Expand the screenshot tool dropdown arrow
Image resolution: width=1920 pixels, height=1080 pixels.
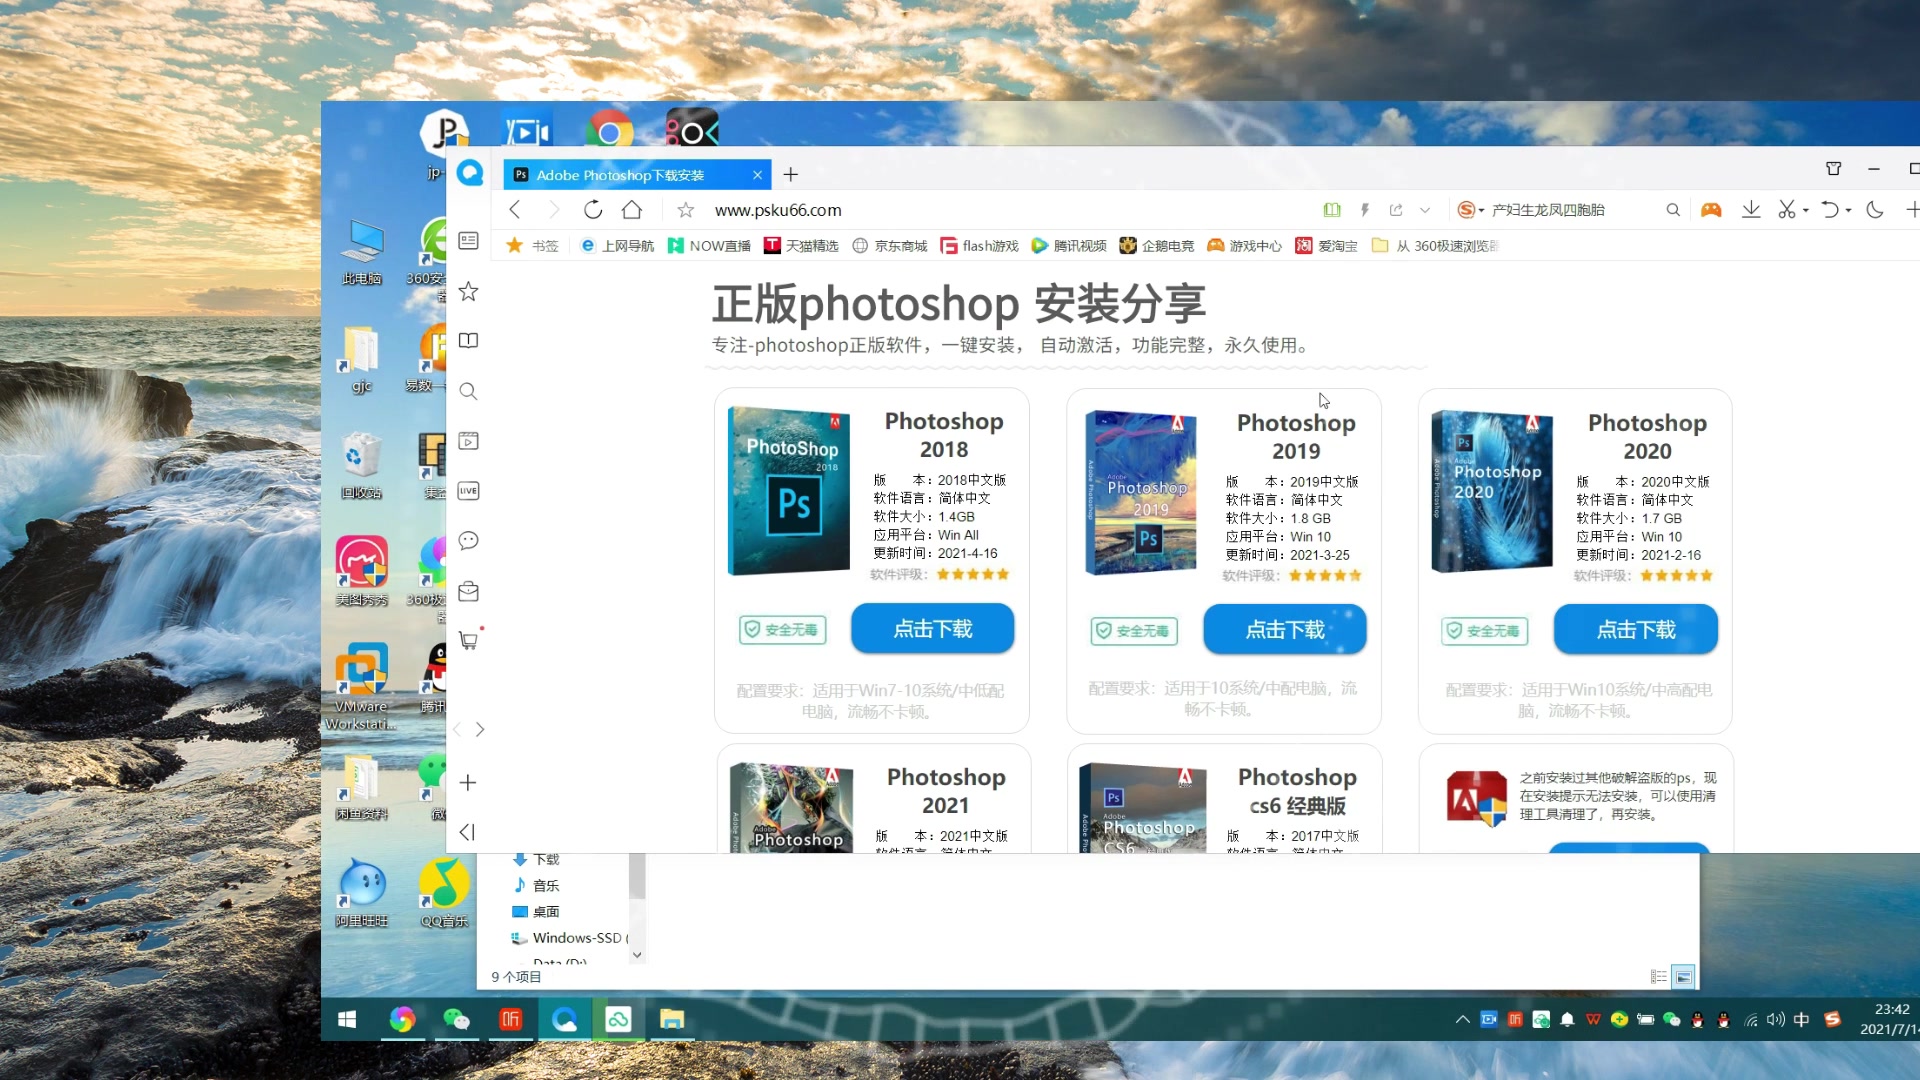pos(1806,210)
